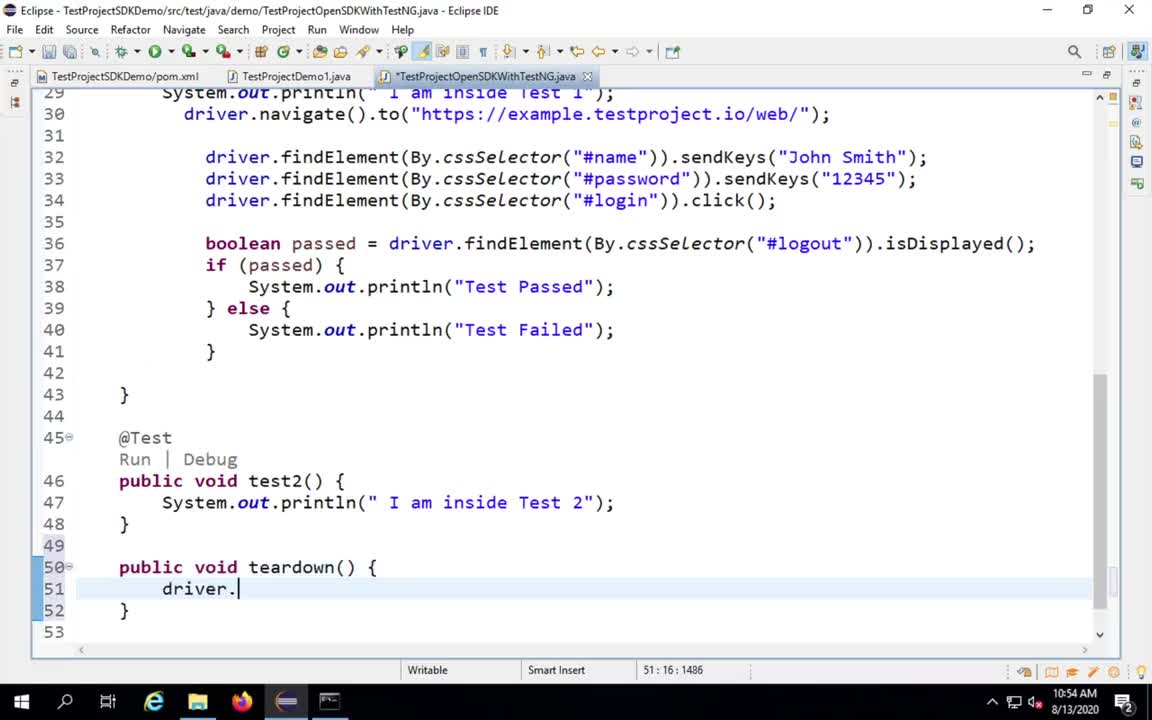Click the Open Perspective icon
The image size is (1152, 720).
click(x=1109, y=51)
